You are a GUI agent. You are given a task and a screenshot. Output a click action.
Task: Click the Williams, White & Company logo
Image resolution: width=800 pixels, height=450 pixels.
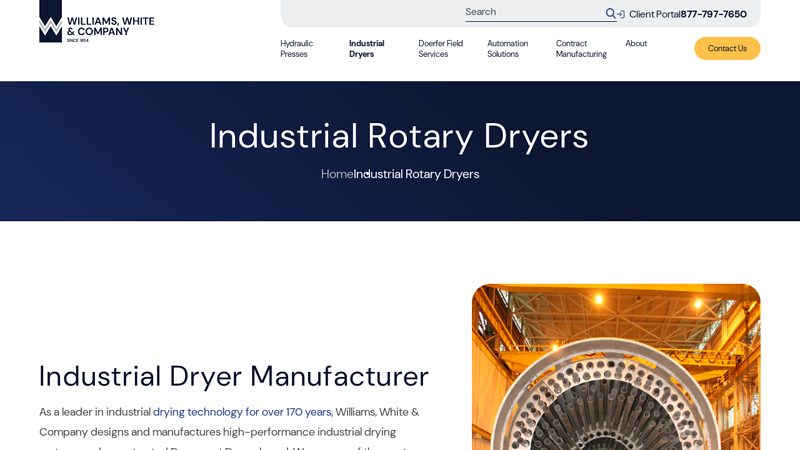click(97, 21)
